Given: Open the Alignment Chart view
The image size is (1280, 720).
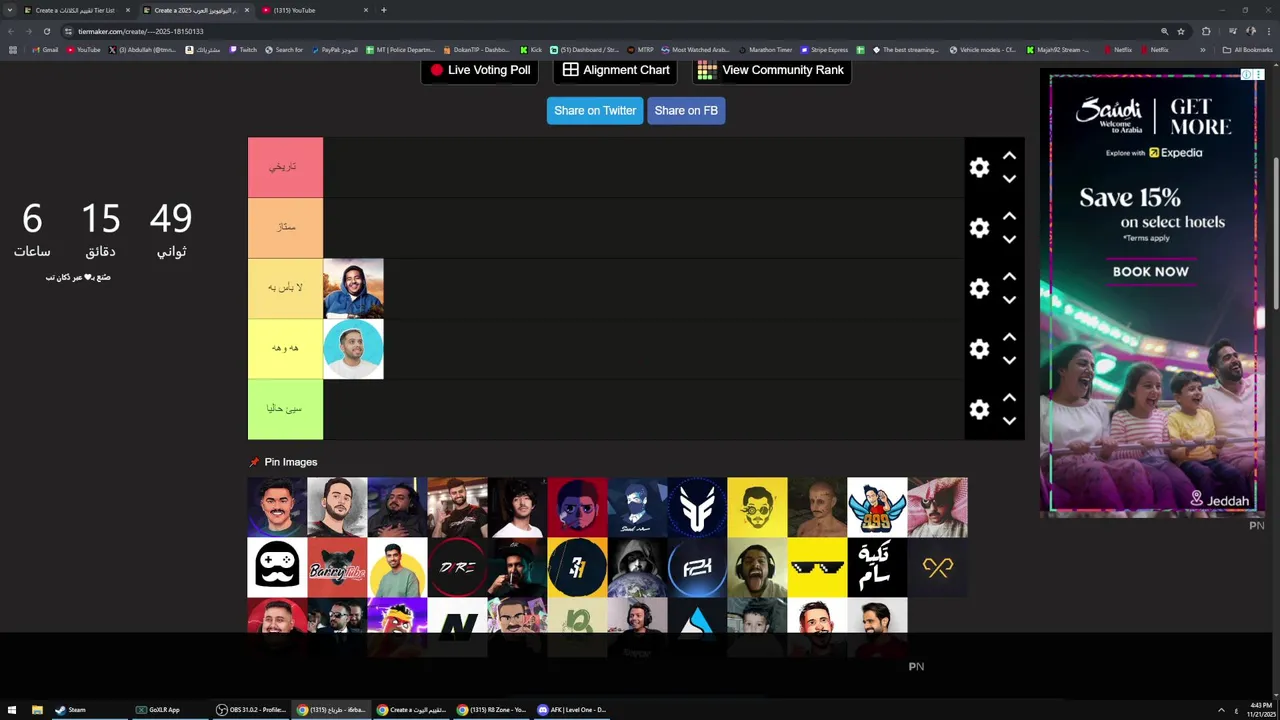Looking at the screenshot, I should pos(616,70).
